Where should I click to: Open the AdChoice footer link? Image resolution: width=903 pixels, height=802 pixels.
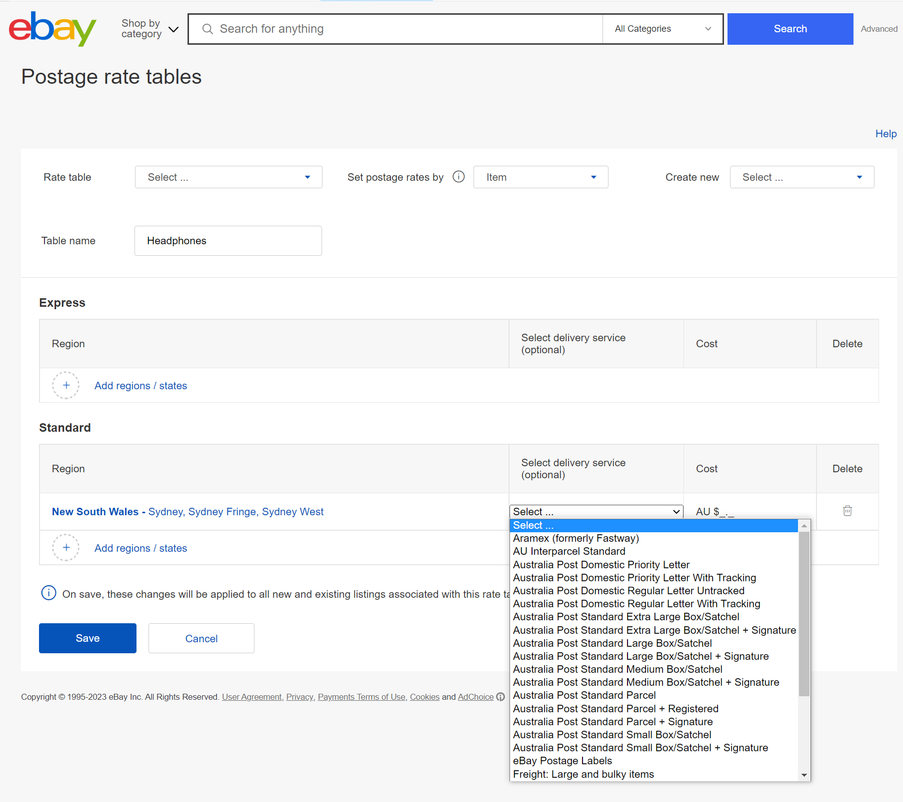(x=476, y=697)
